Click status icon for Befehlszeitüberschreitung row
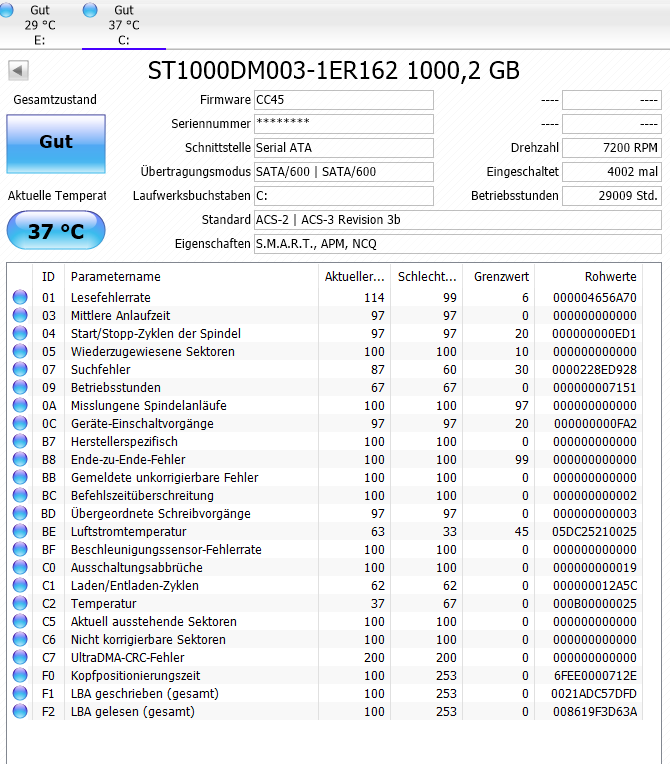 point(20,496)
